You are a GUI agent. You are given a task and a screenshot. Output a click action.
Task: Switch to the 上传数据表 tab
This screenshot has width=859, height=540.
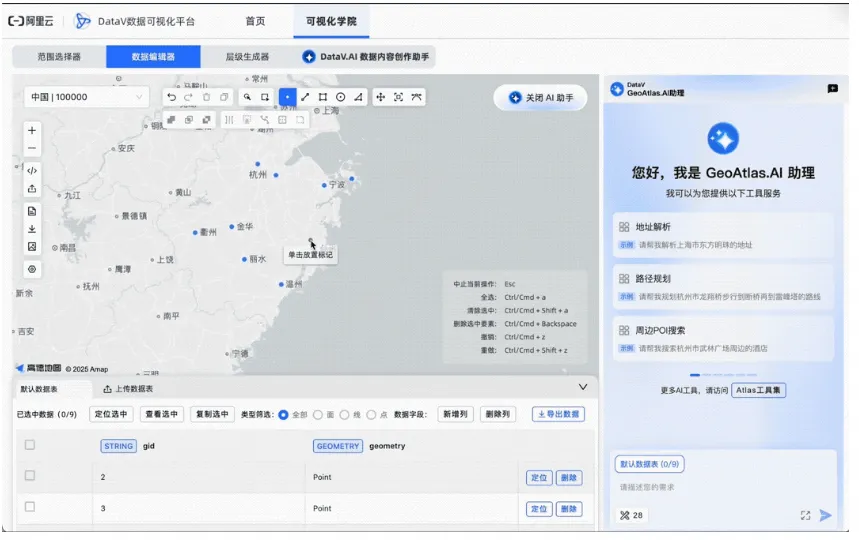pyautogui.click(x=128, y=389)
